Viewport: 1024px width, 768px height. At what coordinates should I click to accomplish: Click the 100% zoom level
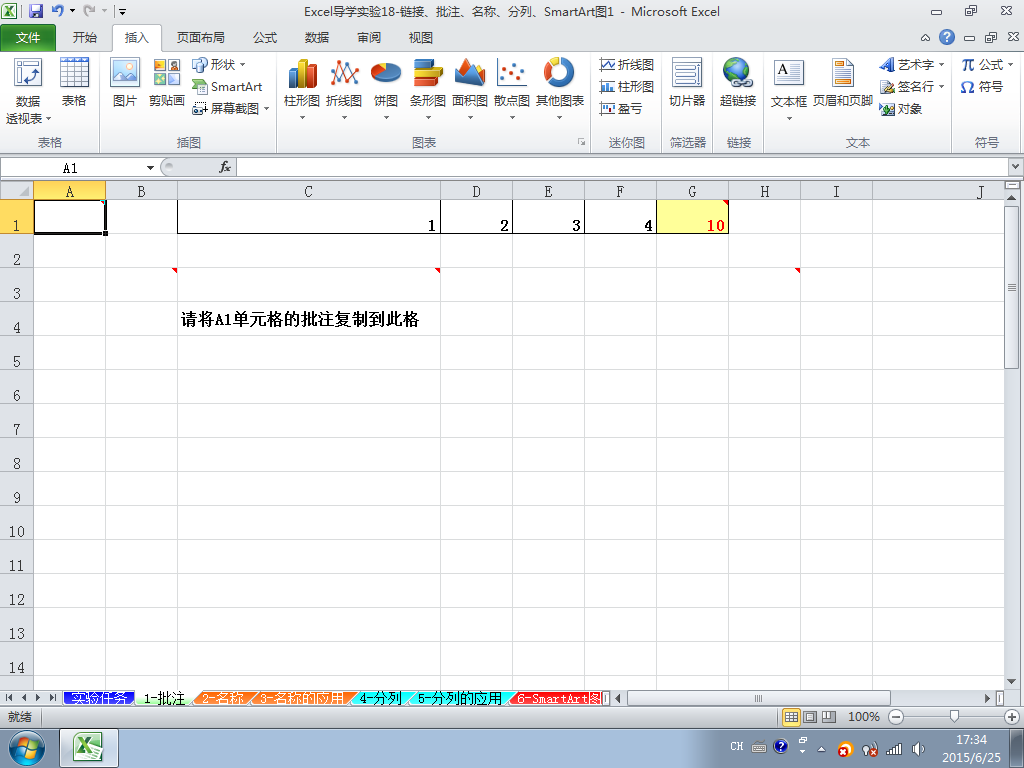(863, 716)
